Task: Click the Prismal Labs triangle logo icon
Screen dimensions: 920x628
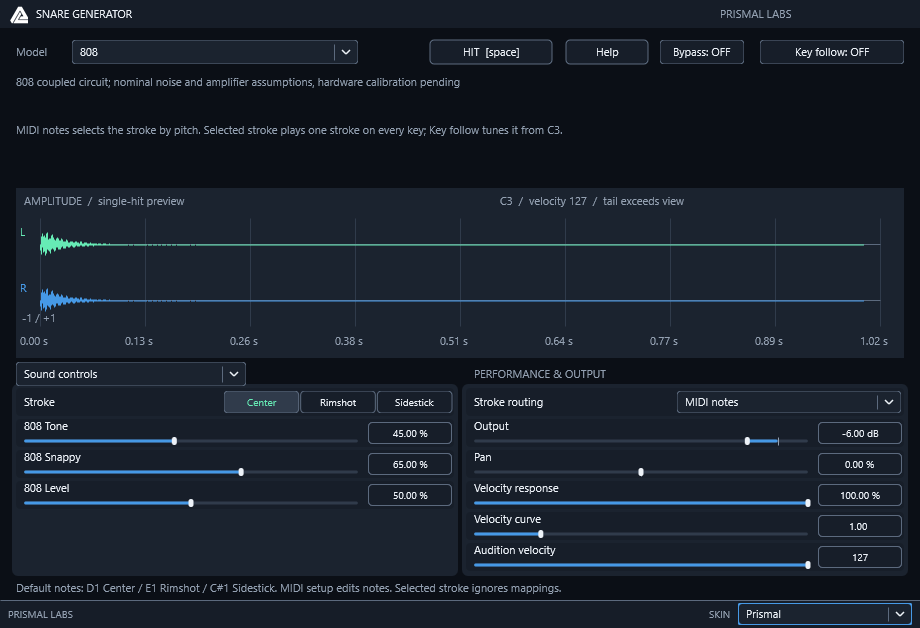Action: (x=19, y=15)
